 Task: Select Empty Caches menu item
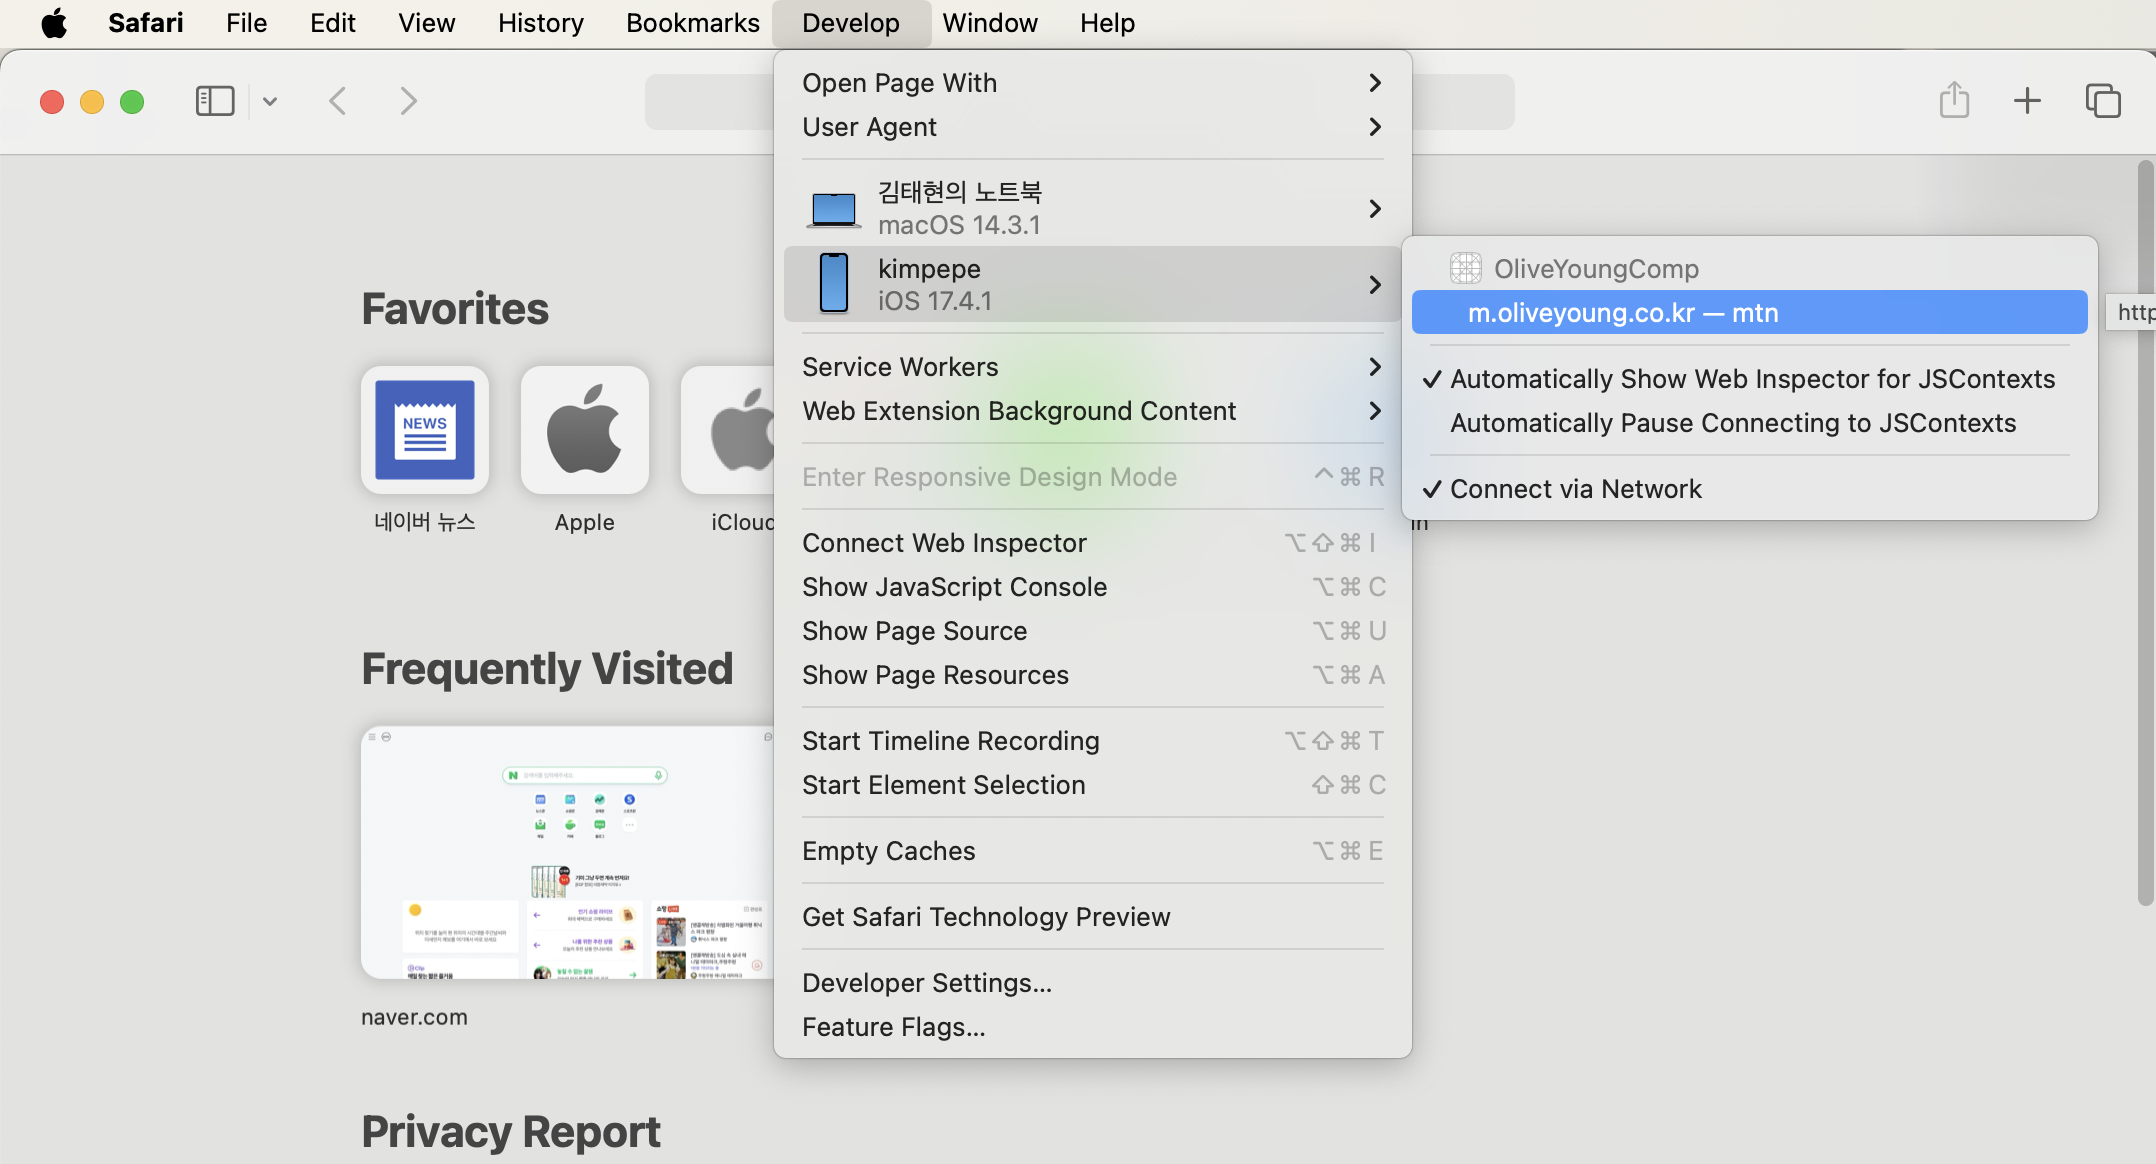click(888, 851)
